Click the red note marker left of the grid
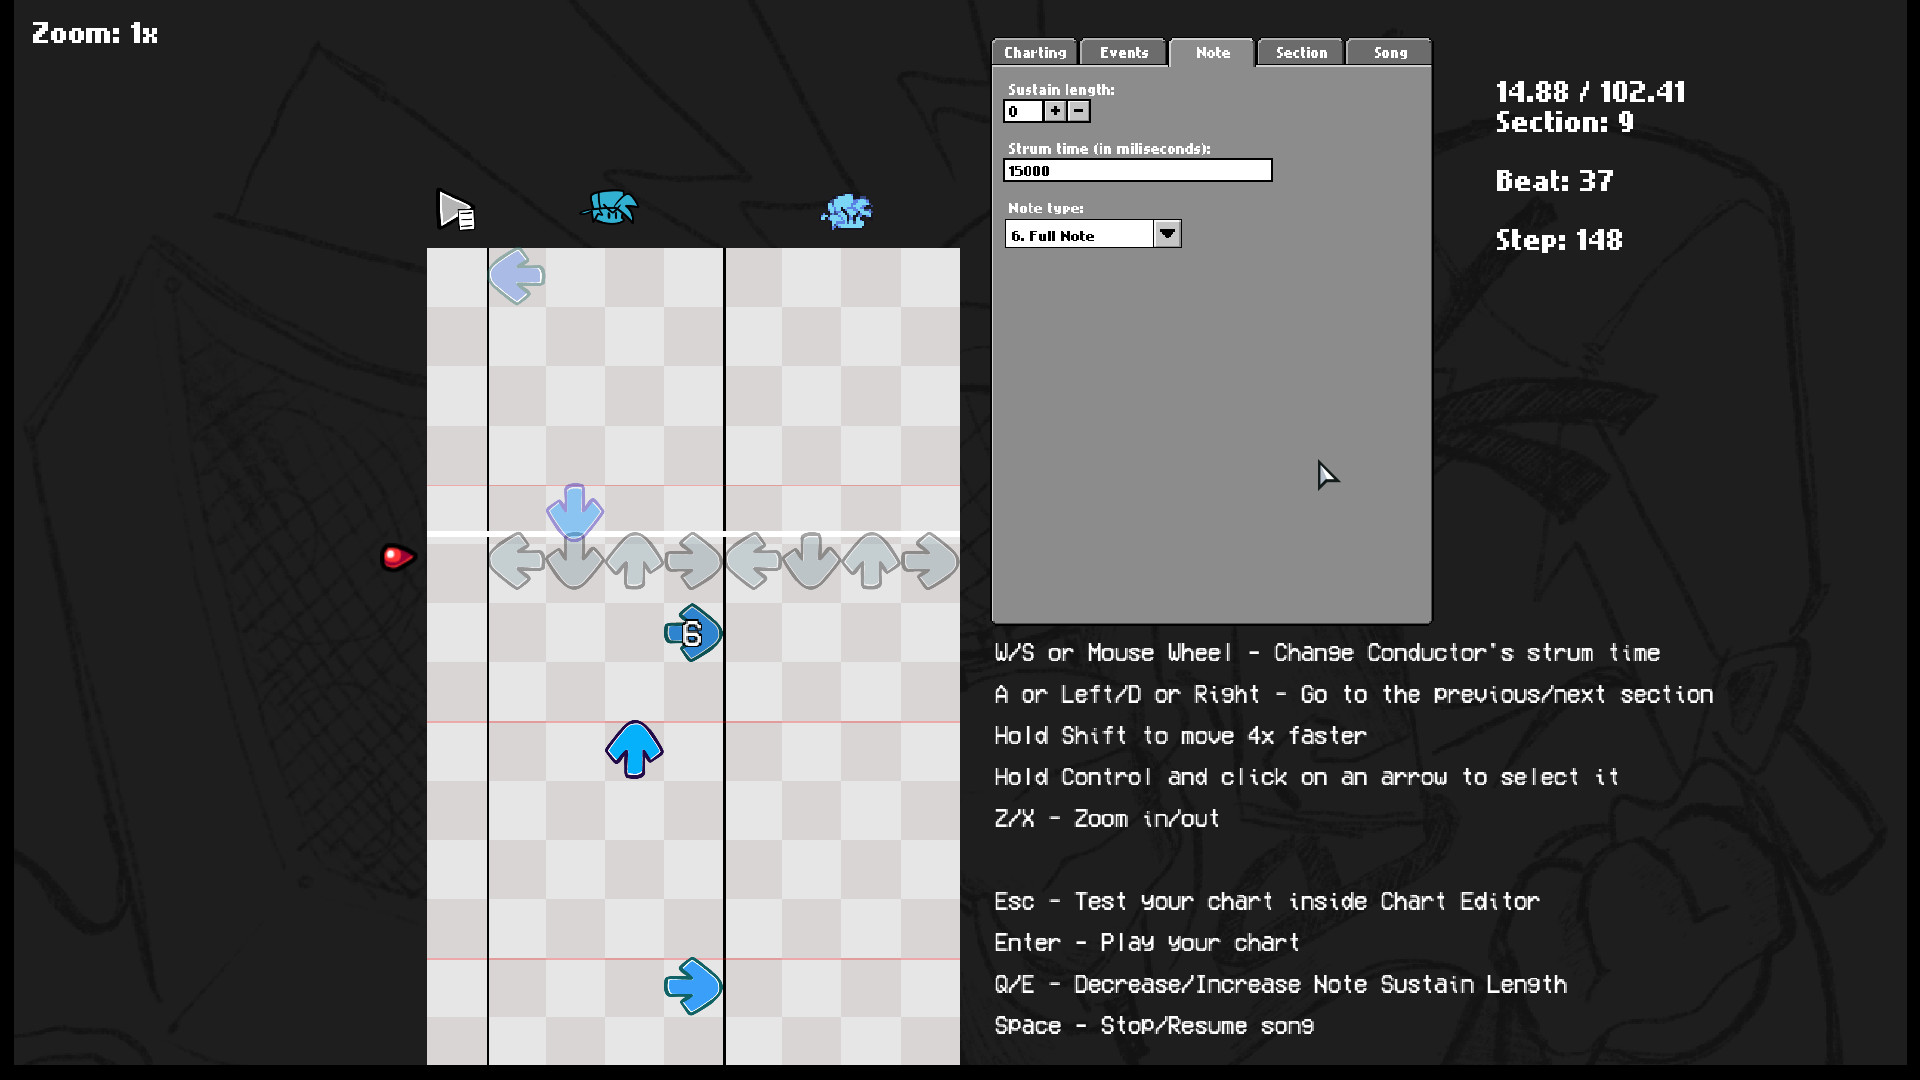This screenshot has width=1920, height=1080. pos(396,557)
